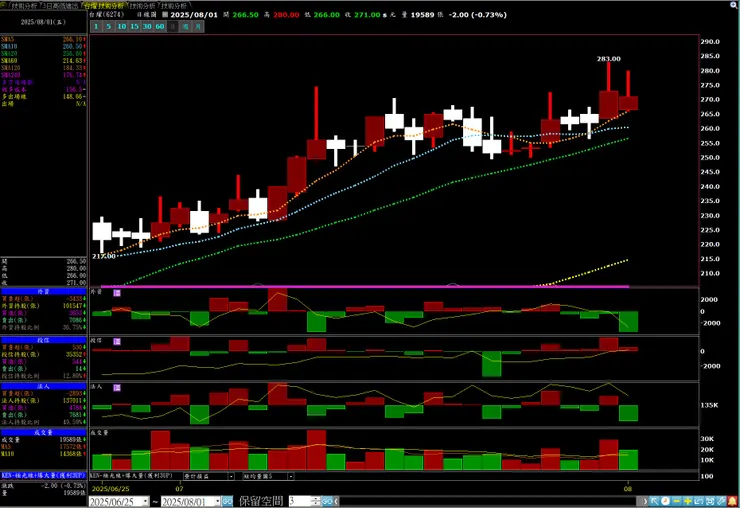
Task: Select the monthly (月) timeframe button
Action: pyautogui.click(x=198, y=26)
